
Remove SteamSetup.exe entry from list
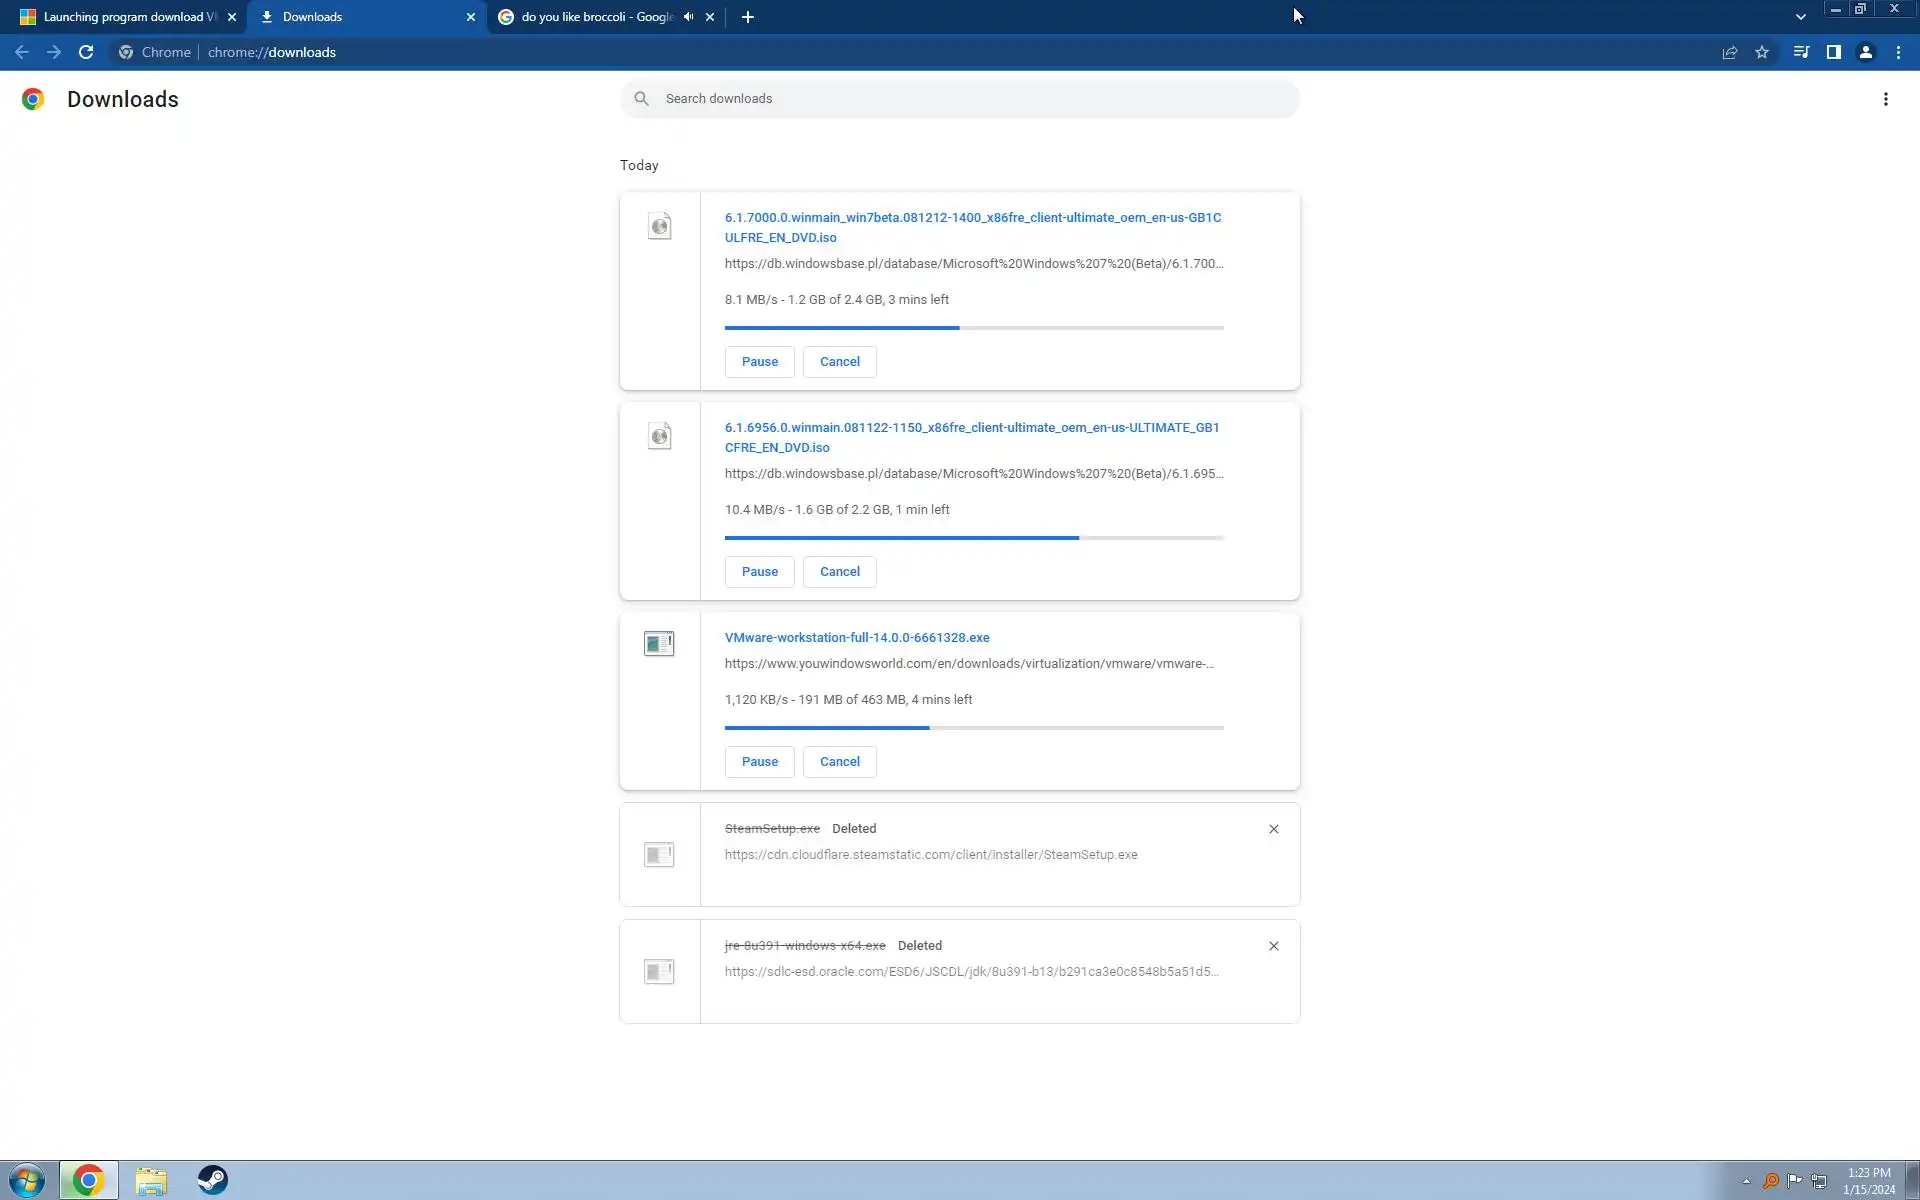point(1273,829)
